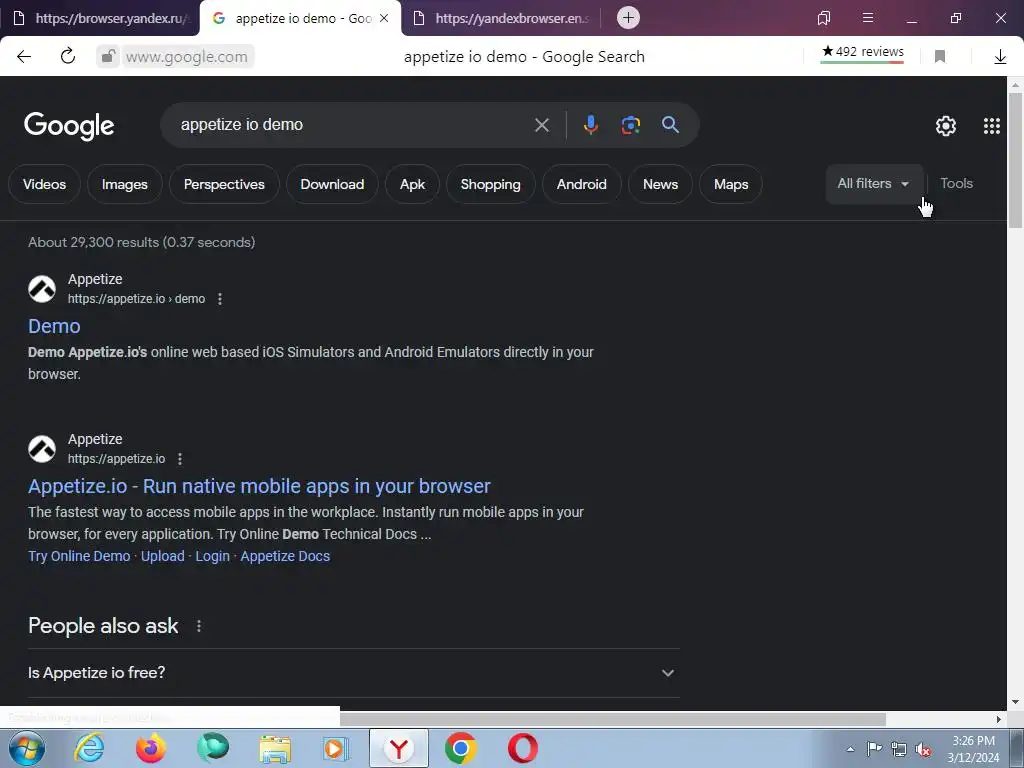Click the vertical page scrollbar thumb
1024x768 pixels.
(1016, 160)
